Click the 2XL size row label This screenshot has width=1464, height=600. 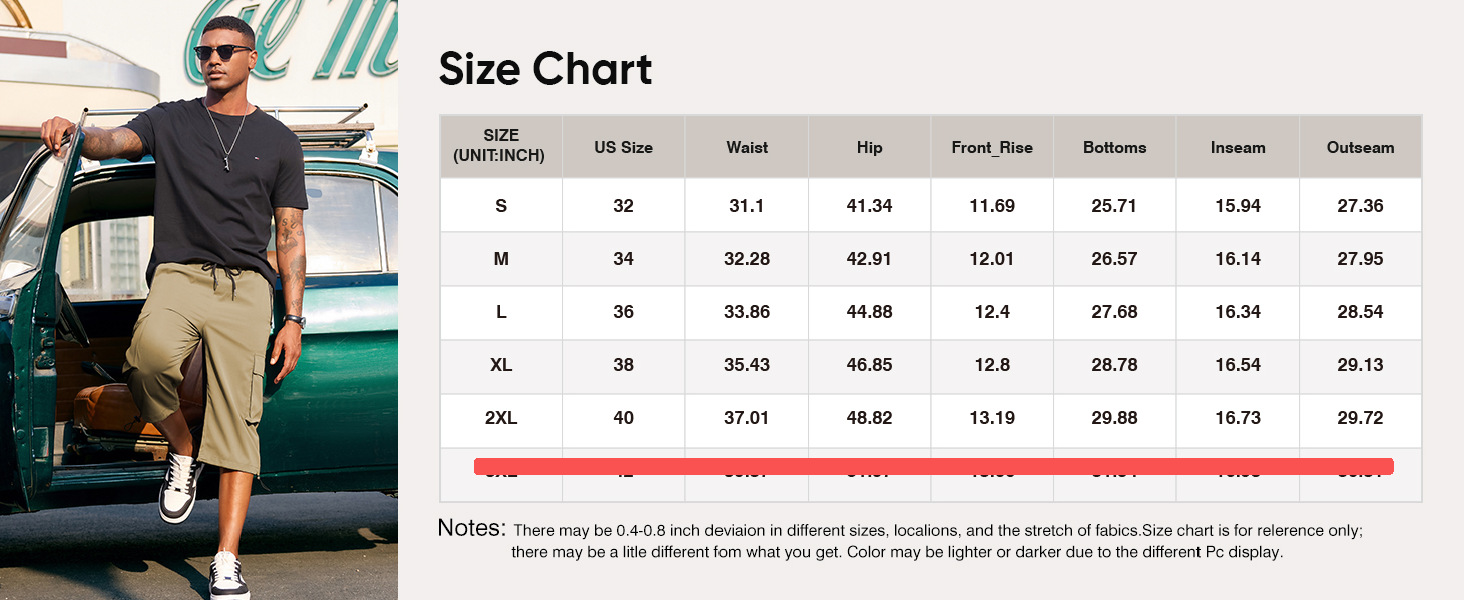(x=501, y=418)
